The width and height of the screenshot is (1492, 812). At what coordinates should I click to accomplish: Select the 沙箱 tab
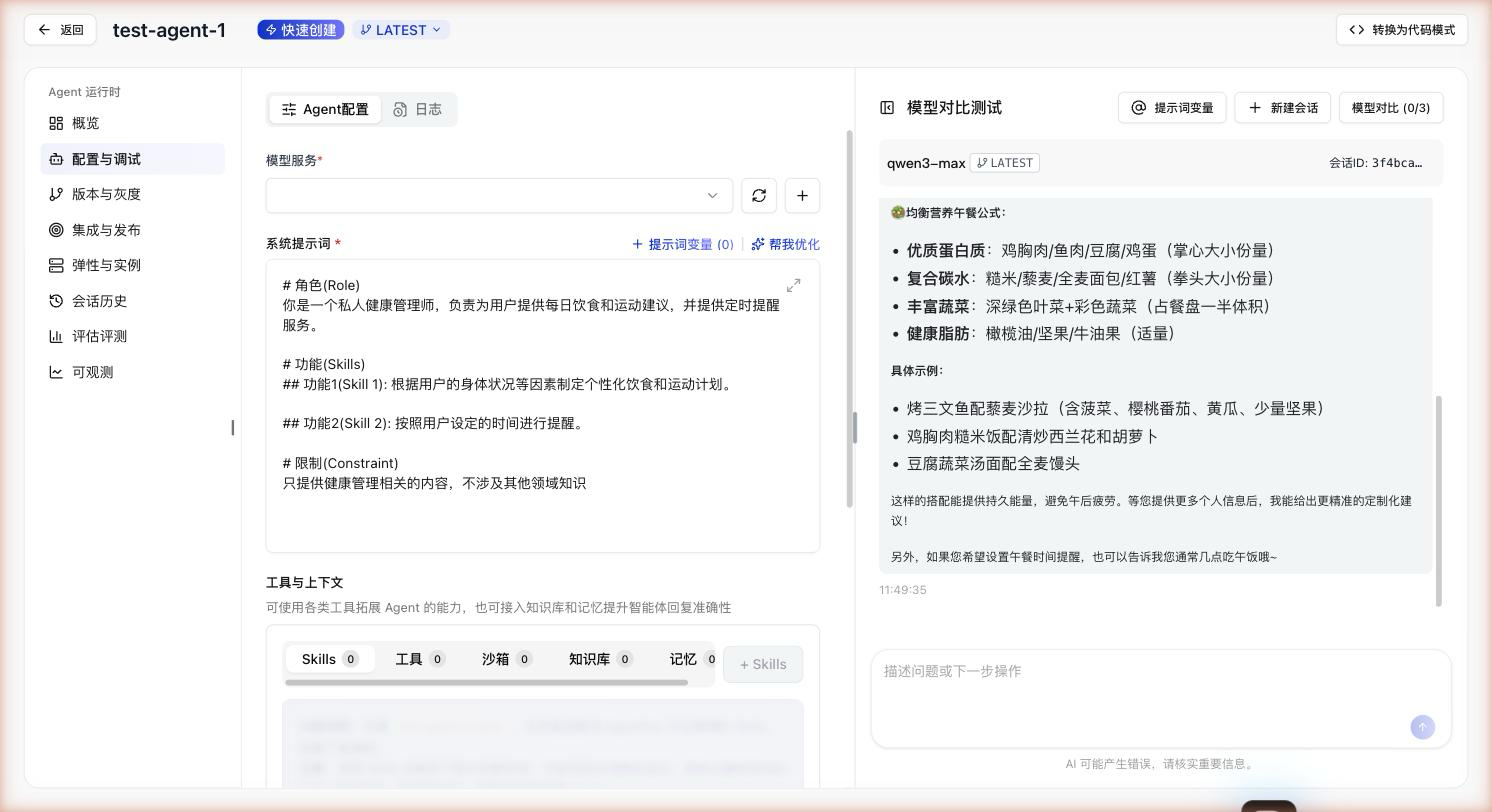(x=507, y=659)
